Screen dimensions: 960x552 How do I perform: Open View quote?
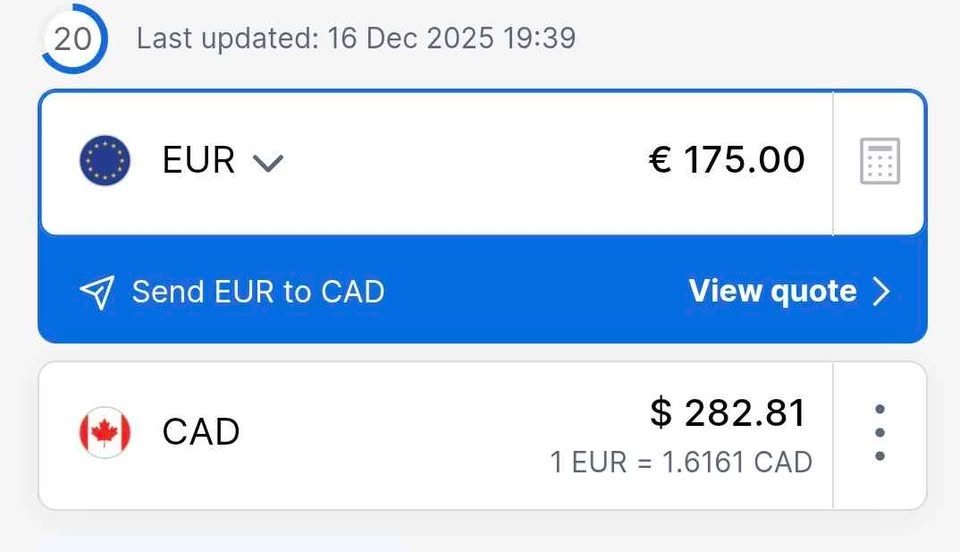(x=772, y=291)
